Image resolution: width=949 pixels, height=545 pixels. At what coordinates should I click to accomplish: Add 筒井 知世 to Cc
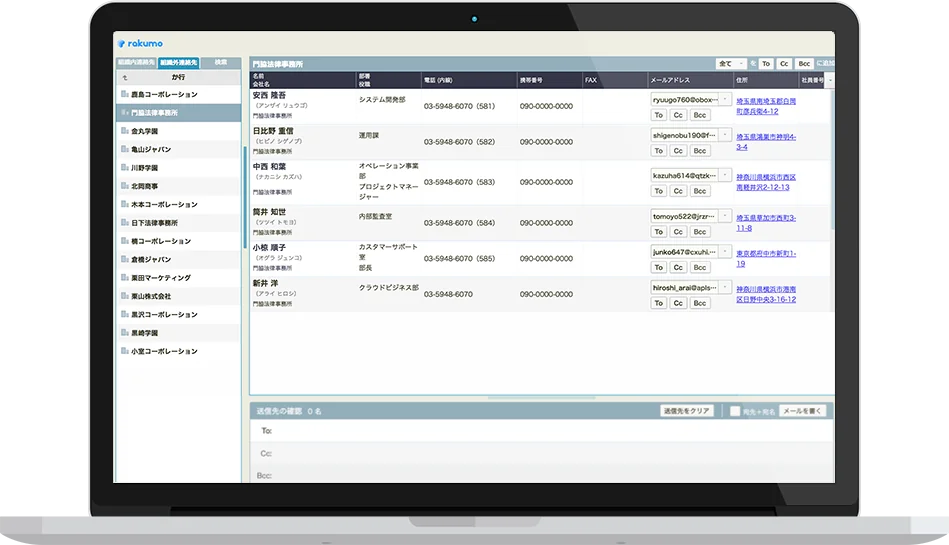(678, 232)
